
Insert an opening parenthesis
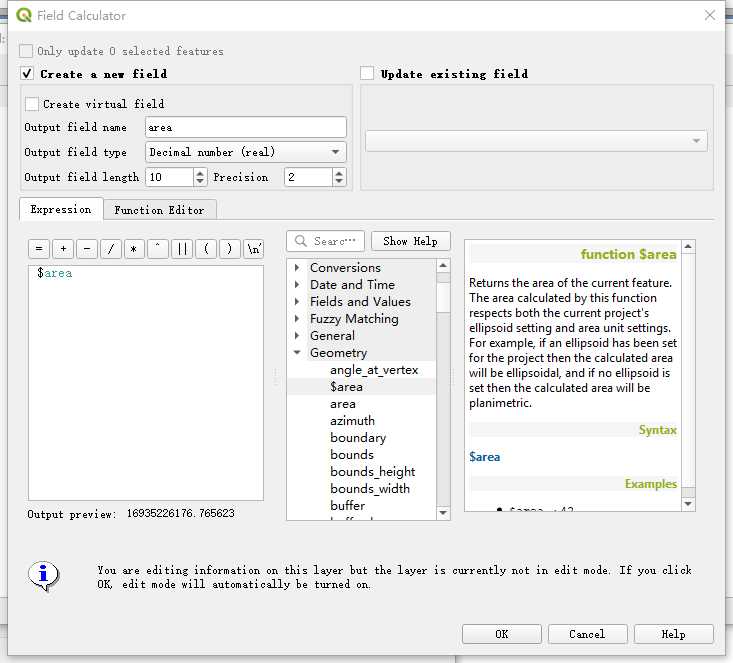(206, 249)
